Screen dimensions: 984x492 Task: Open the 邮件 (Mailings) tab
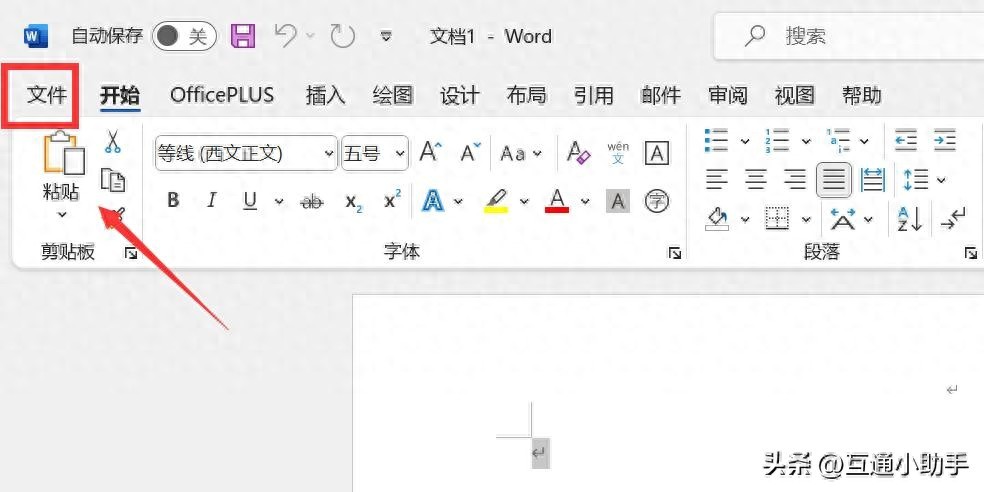pyautogui.click(x=661, y=95)
